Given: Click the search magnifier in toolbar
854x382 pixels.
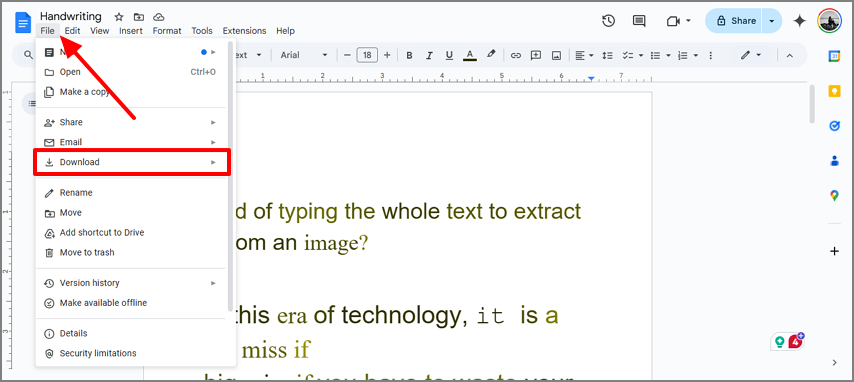Looking at the screenshot, I should coord(28,55).
